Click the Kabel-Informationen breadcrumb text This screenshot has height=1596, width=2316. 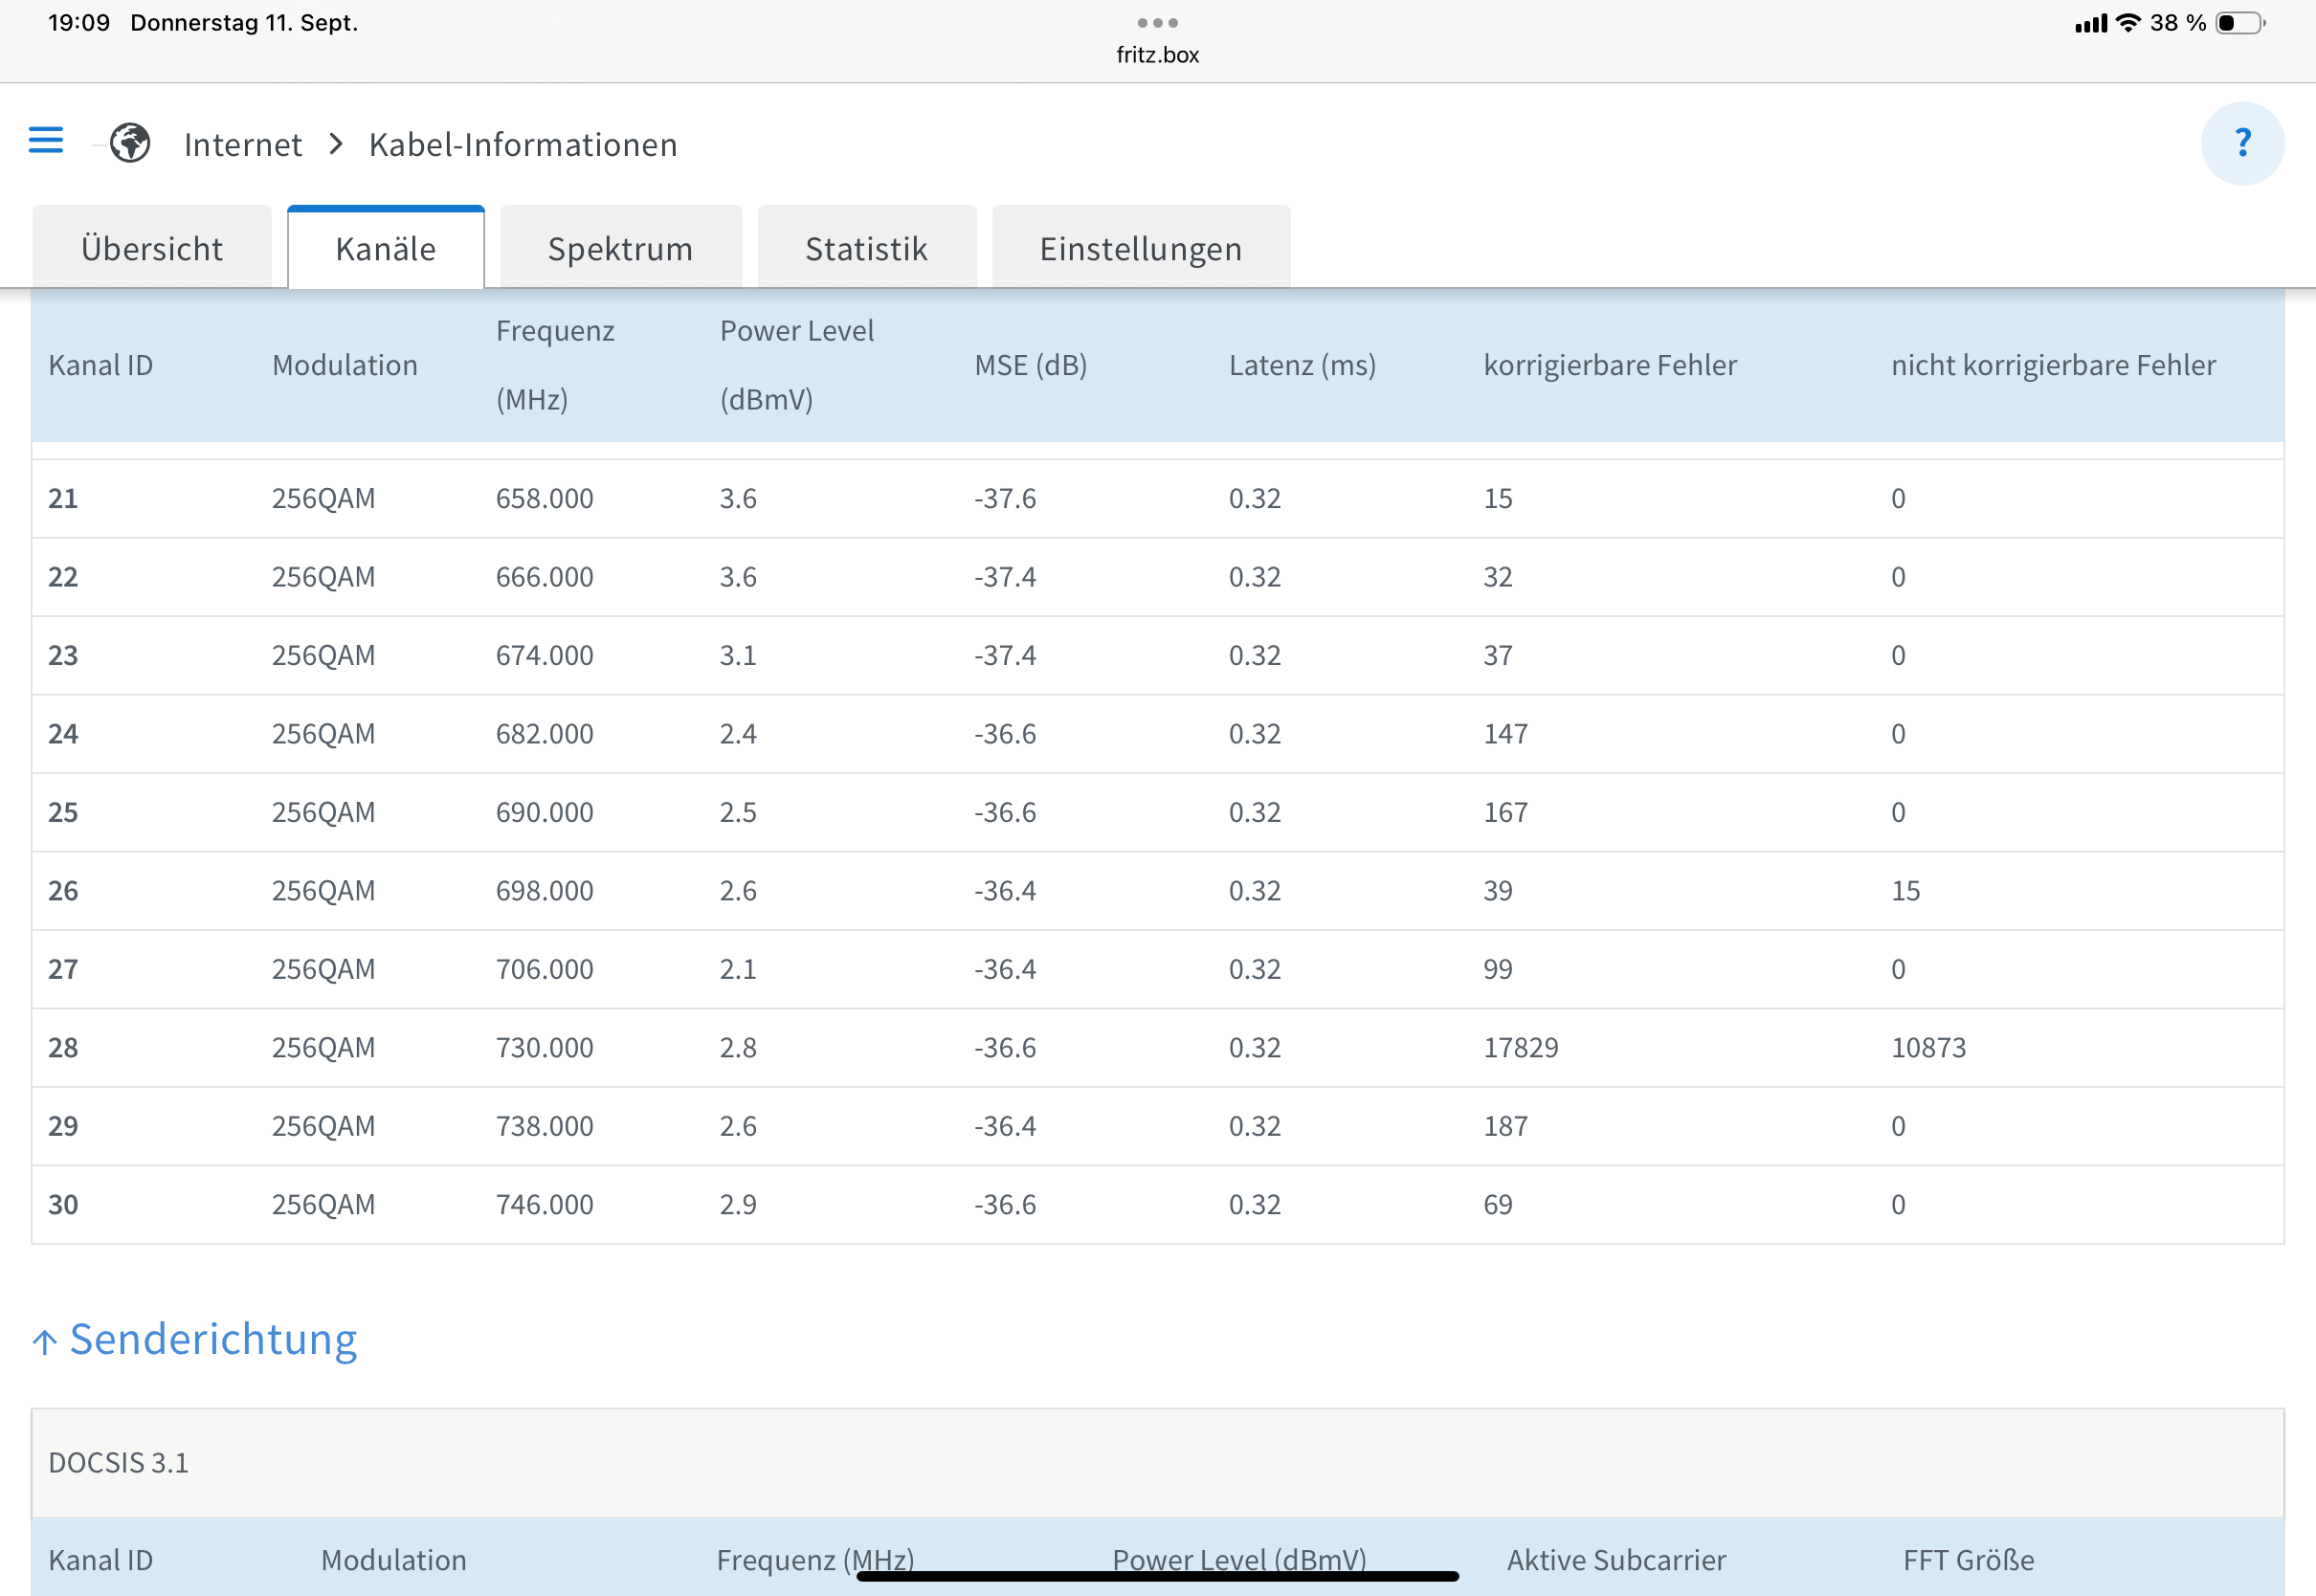point(523,144)
